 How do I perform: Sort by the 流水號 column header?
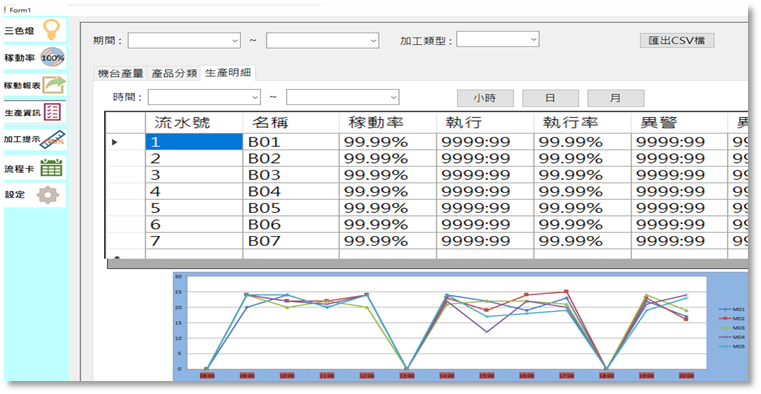click(194, 123)
